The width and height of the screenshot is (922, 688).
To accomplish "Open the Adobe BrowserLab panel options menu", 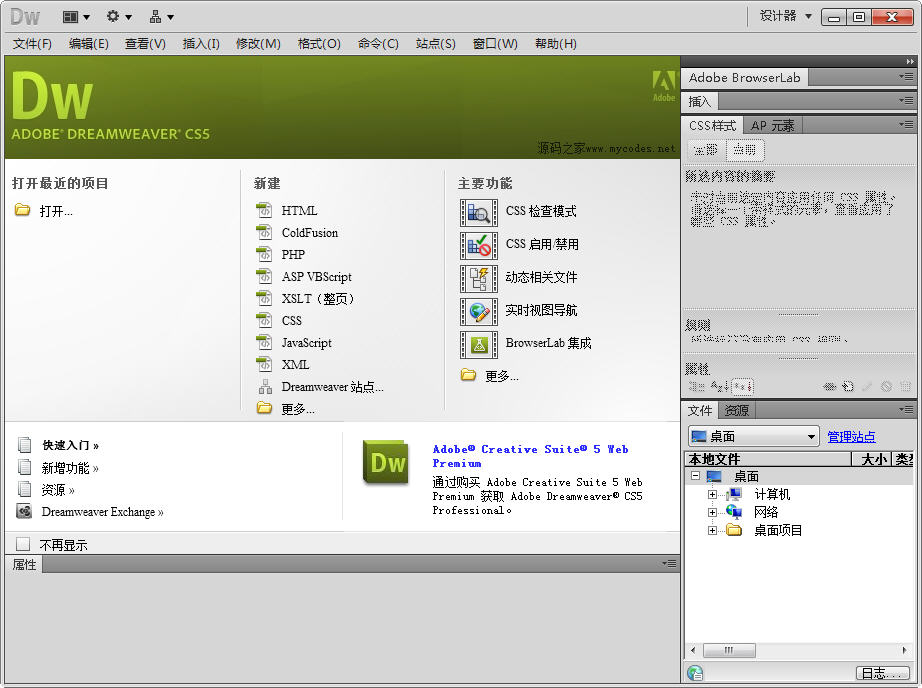I will coord(906,76).
